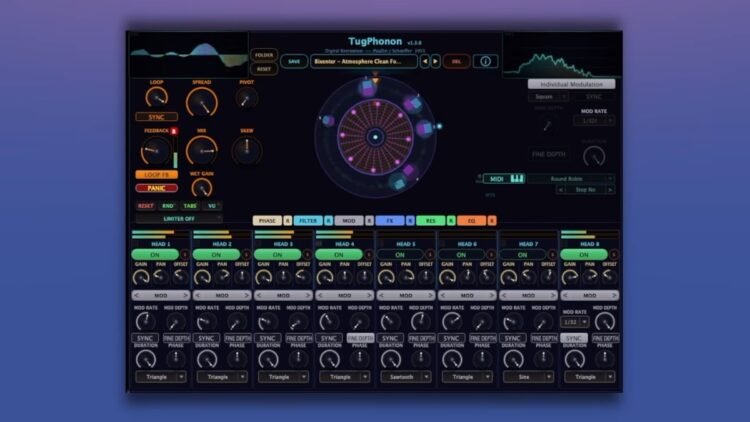Viewport: 750px width, 422px height.
Task: Click the R button next to EQ tab
Action: 491,221
